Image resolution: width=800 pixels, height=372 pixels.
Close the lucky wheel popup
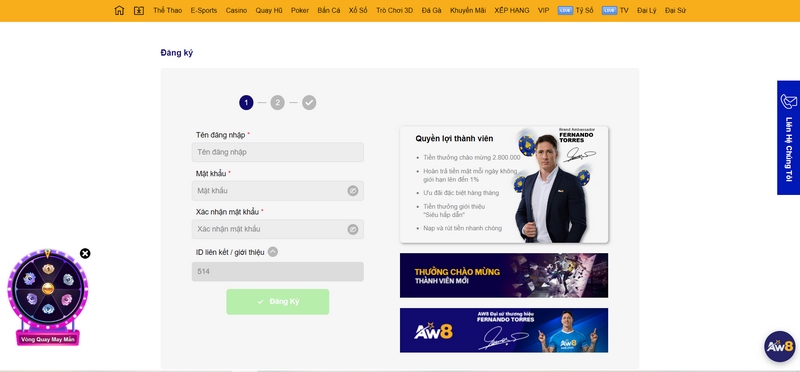click(x=85, y=254)
